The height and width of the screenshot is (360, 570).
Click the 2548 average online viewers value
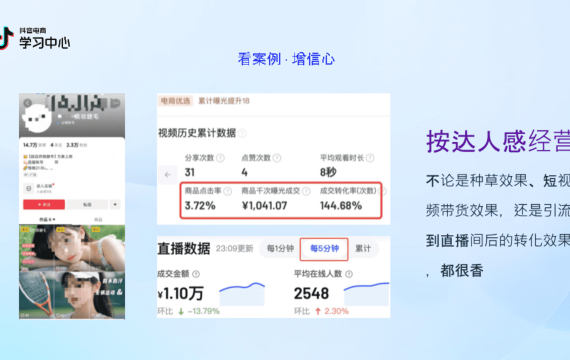click(x=312, y=294)
